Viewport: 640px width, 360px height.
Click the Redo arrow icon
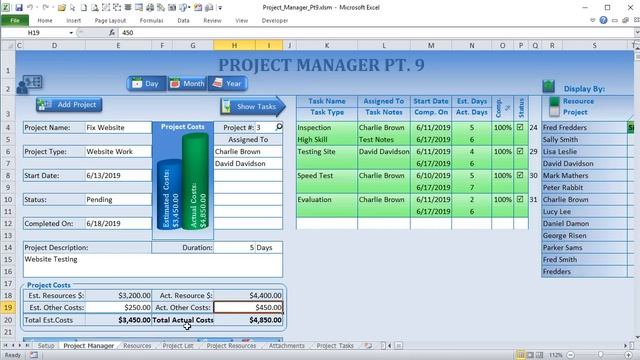pyautogui.click(x=46, y=7)
